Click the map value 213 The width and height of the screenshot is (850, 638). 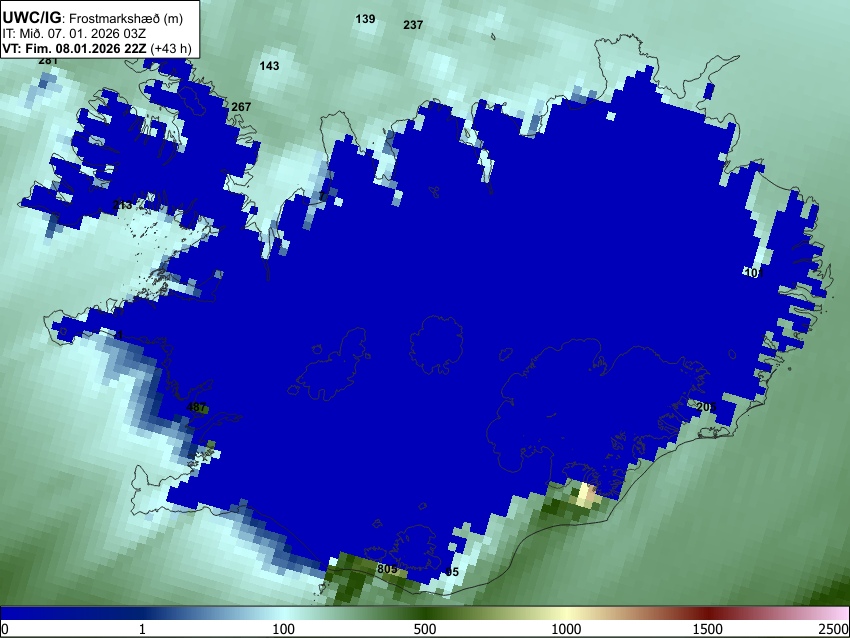click(123, 205)
